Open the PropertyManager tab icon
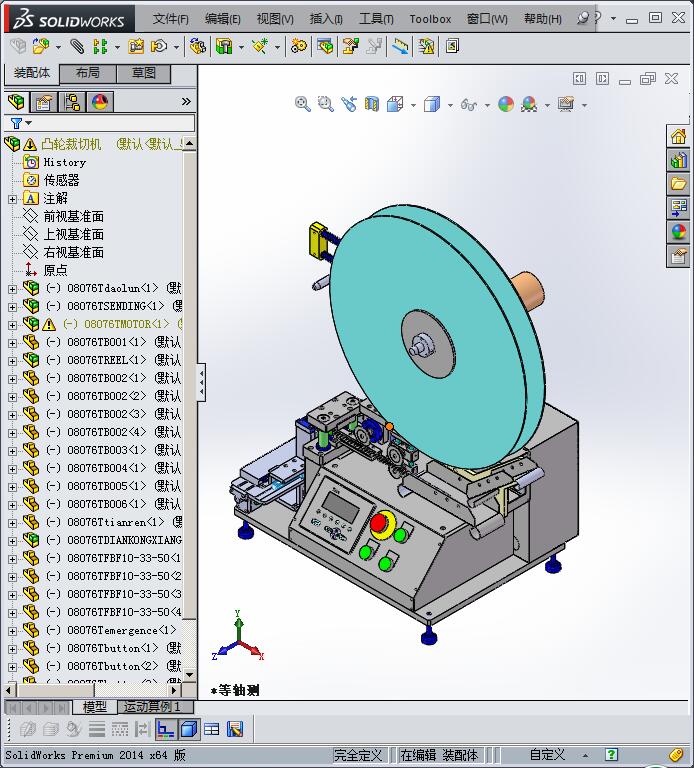694x768 pixels. click(44, 102)
